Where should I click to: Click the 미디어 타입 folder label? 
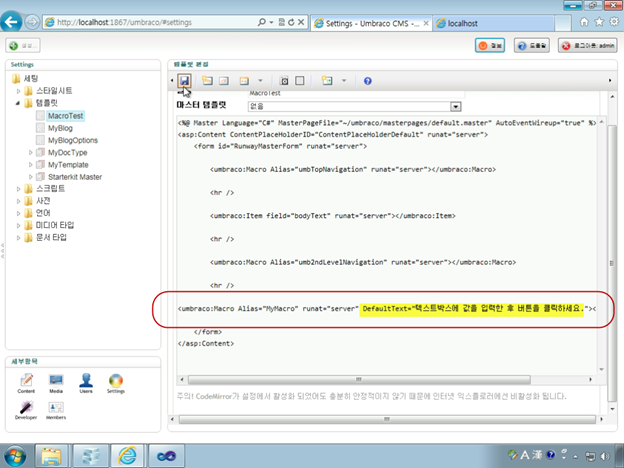pyautogui.click(x=55, y=225)
